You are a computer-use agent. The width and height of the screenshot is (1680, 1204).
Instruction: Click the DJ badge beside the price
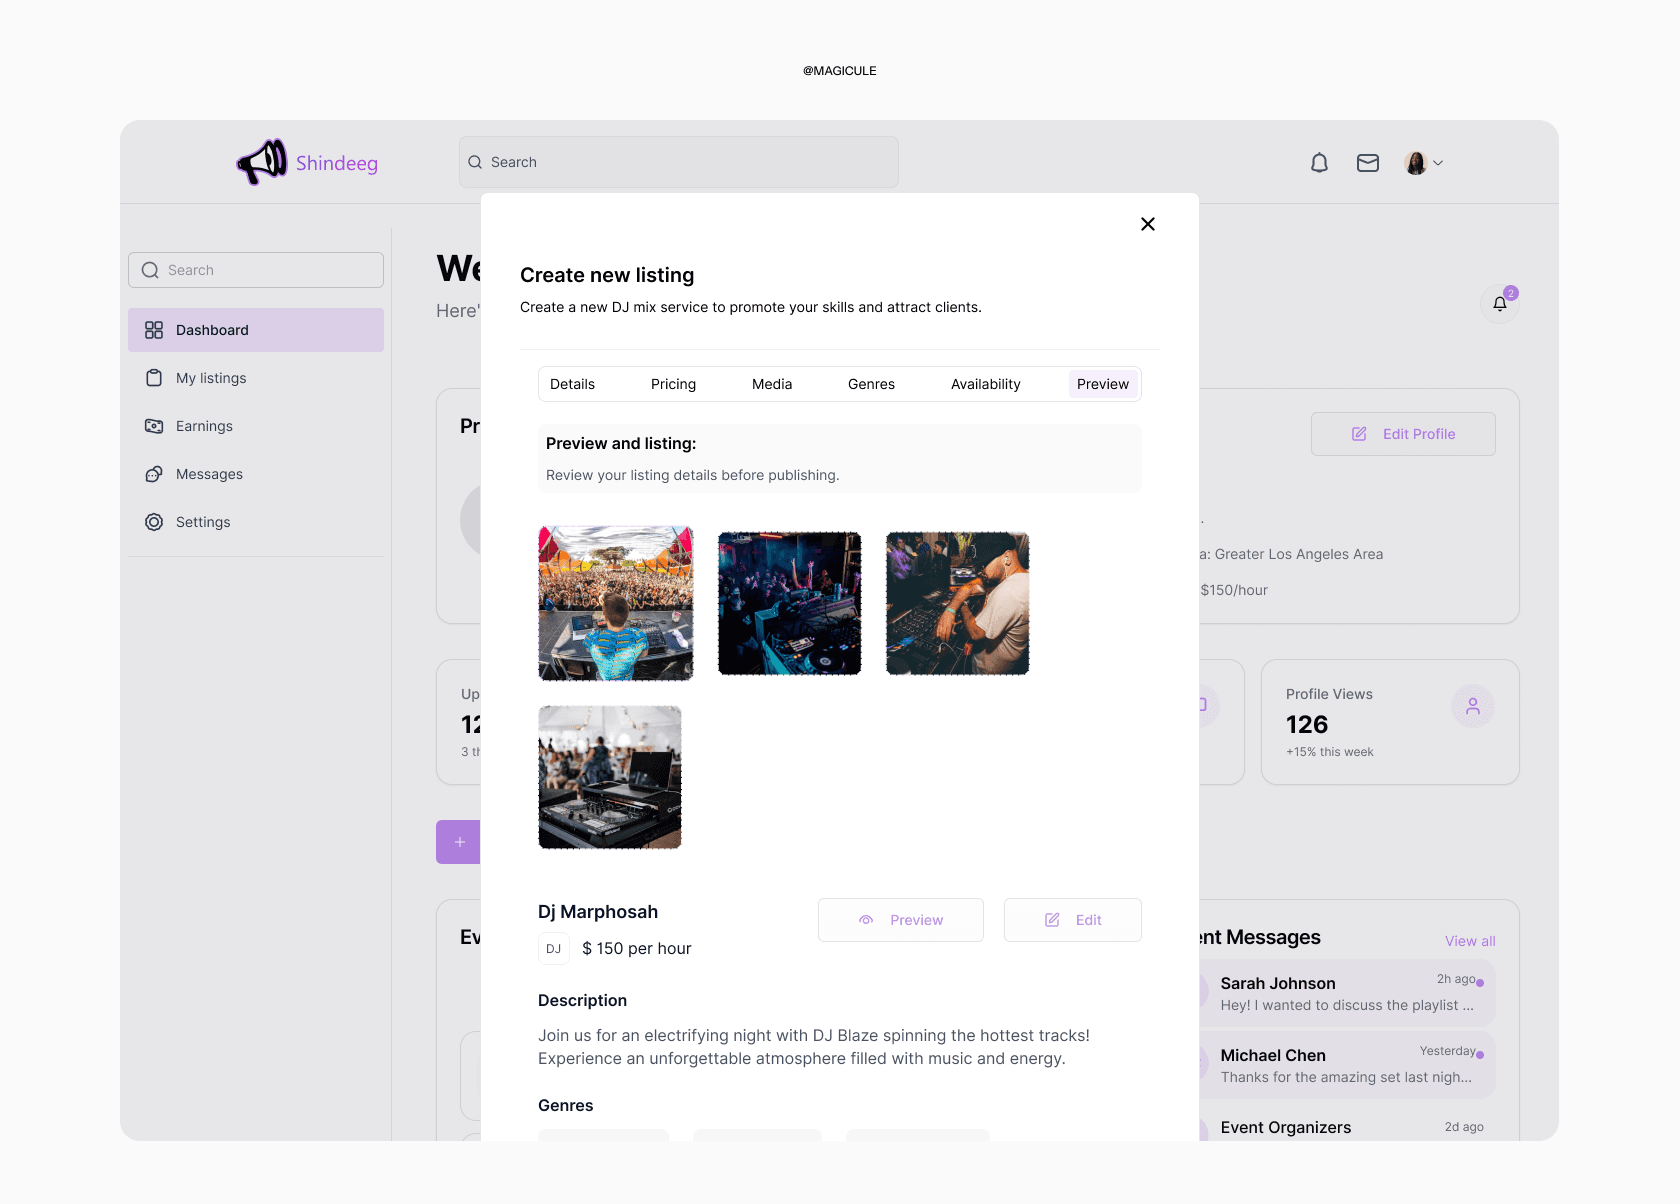click(553, 949)
